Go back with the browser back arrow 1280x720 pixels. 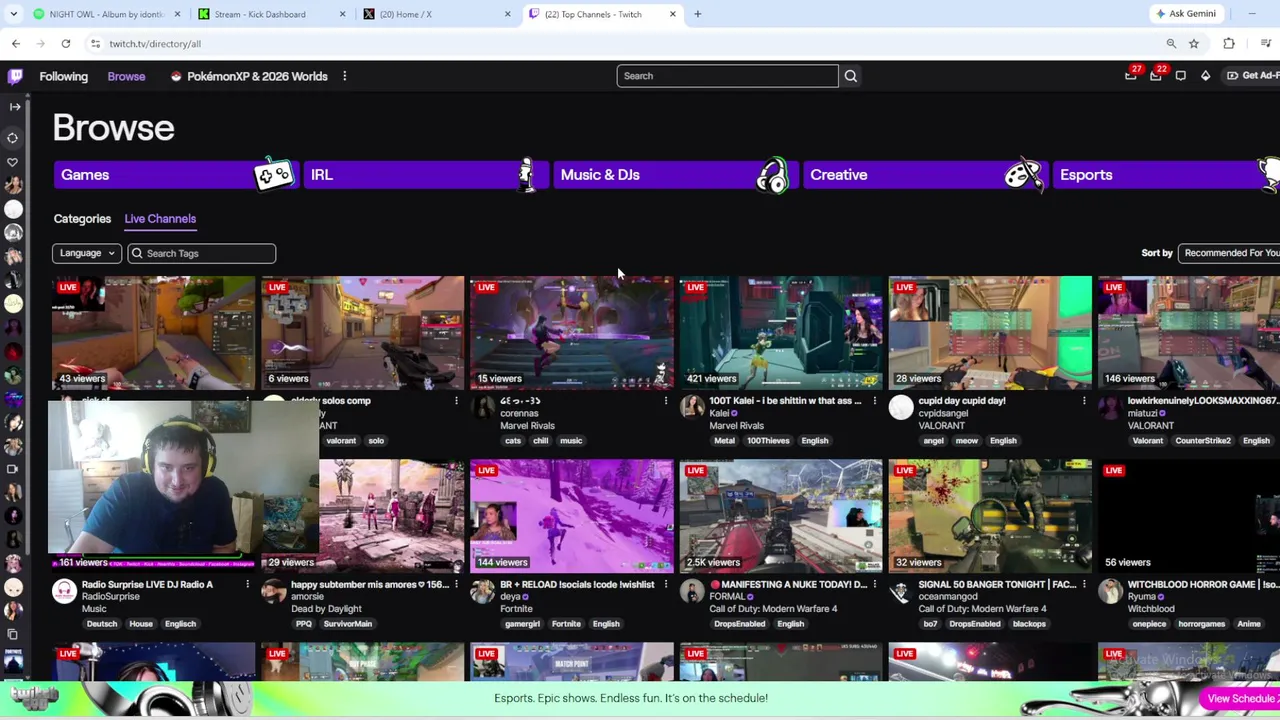[x=16, y=44]
